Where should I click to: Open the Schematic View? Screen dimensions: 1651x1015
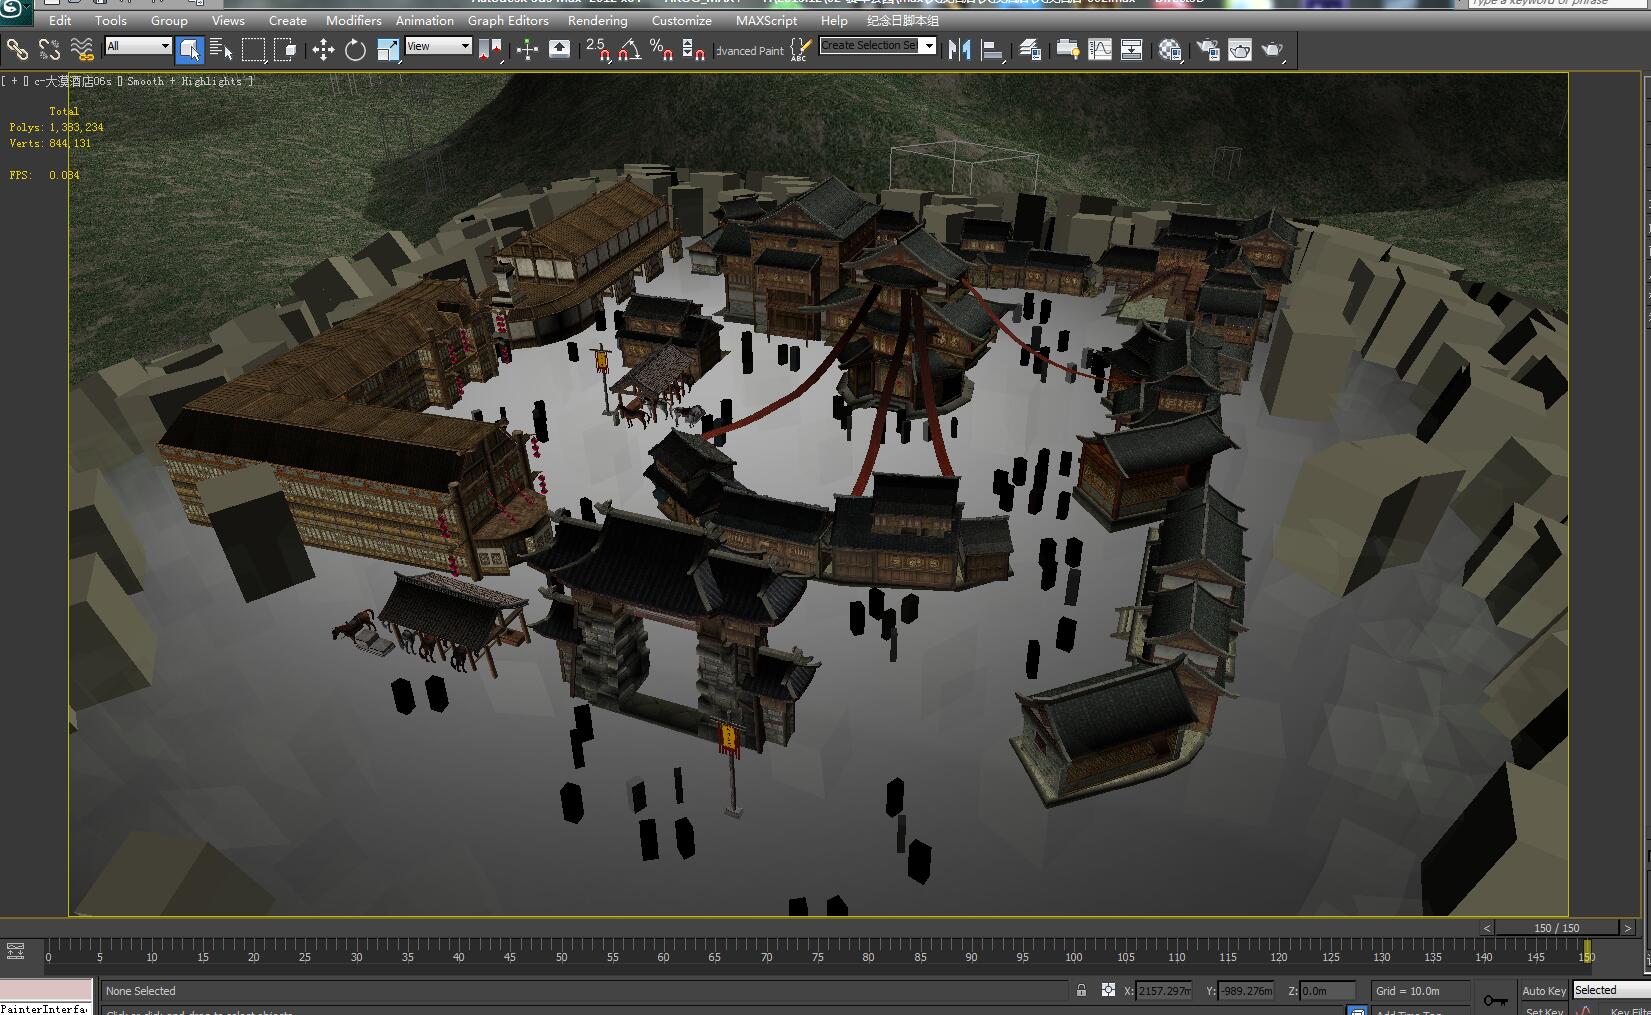coord(1131,49)
